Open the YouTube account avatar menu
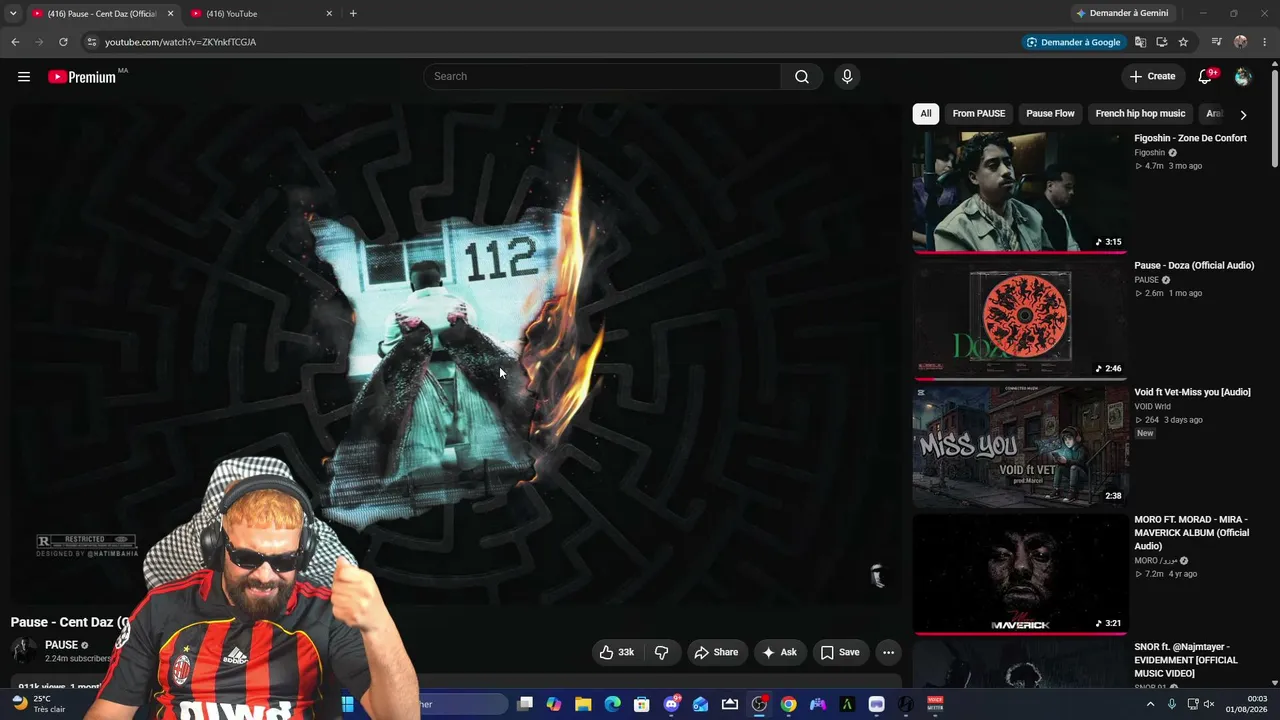This screenshot has width=1280, height=720. 1243,77
